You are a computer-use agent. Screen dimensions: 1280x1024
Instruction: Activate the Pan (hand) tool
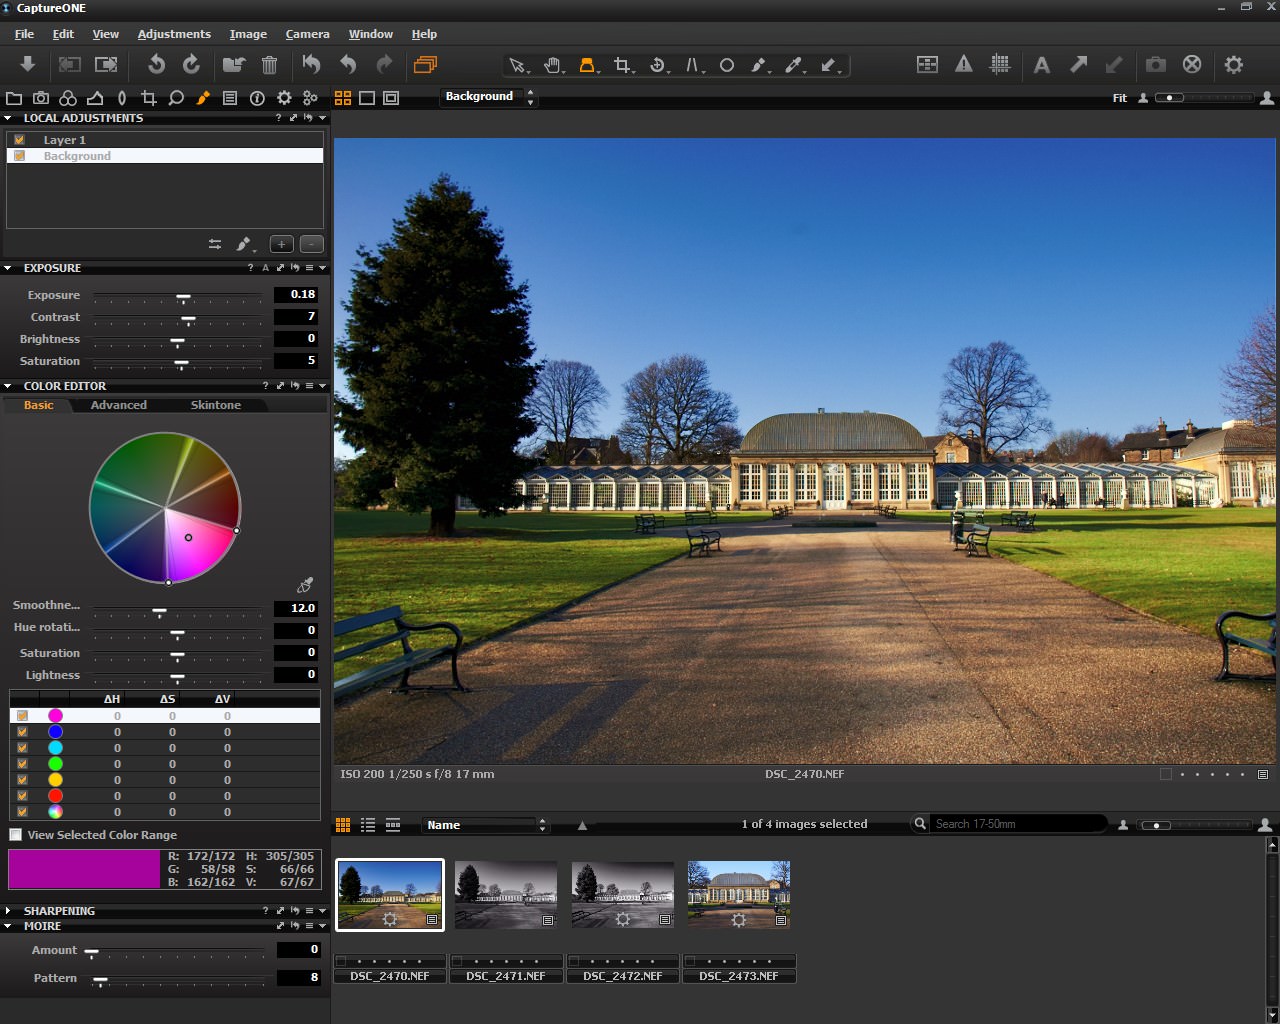553,65
